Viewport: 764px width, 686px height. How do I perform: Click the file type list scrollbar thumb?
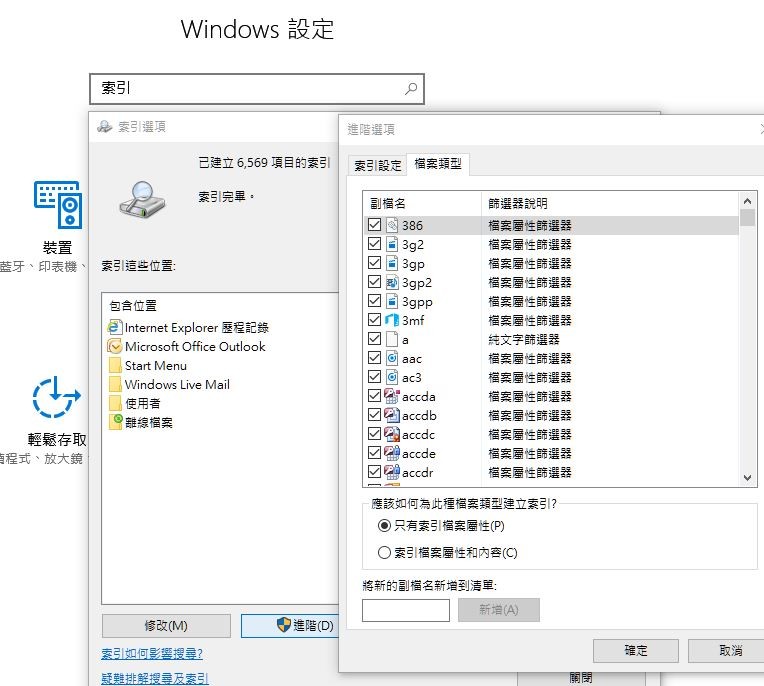[x=747, y=217]
